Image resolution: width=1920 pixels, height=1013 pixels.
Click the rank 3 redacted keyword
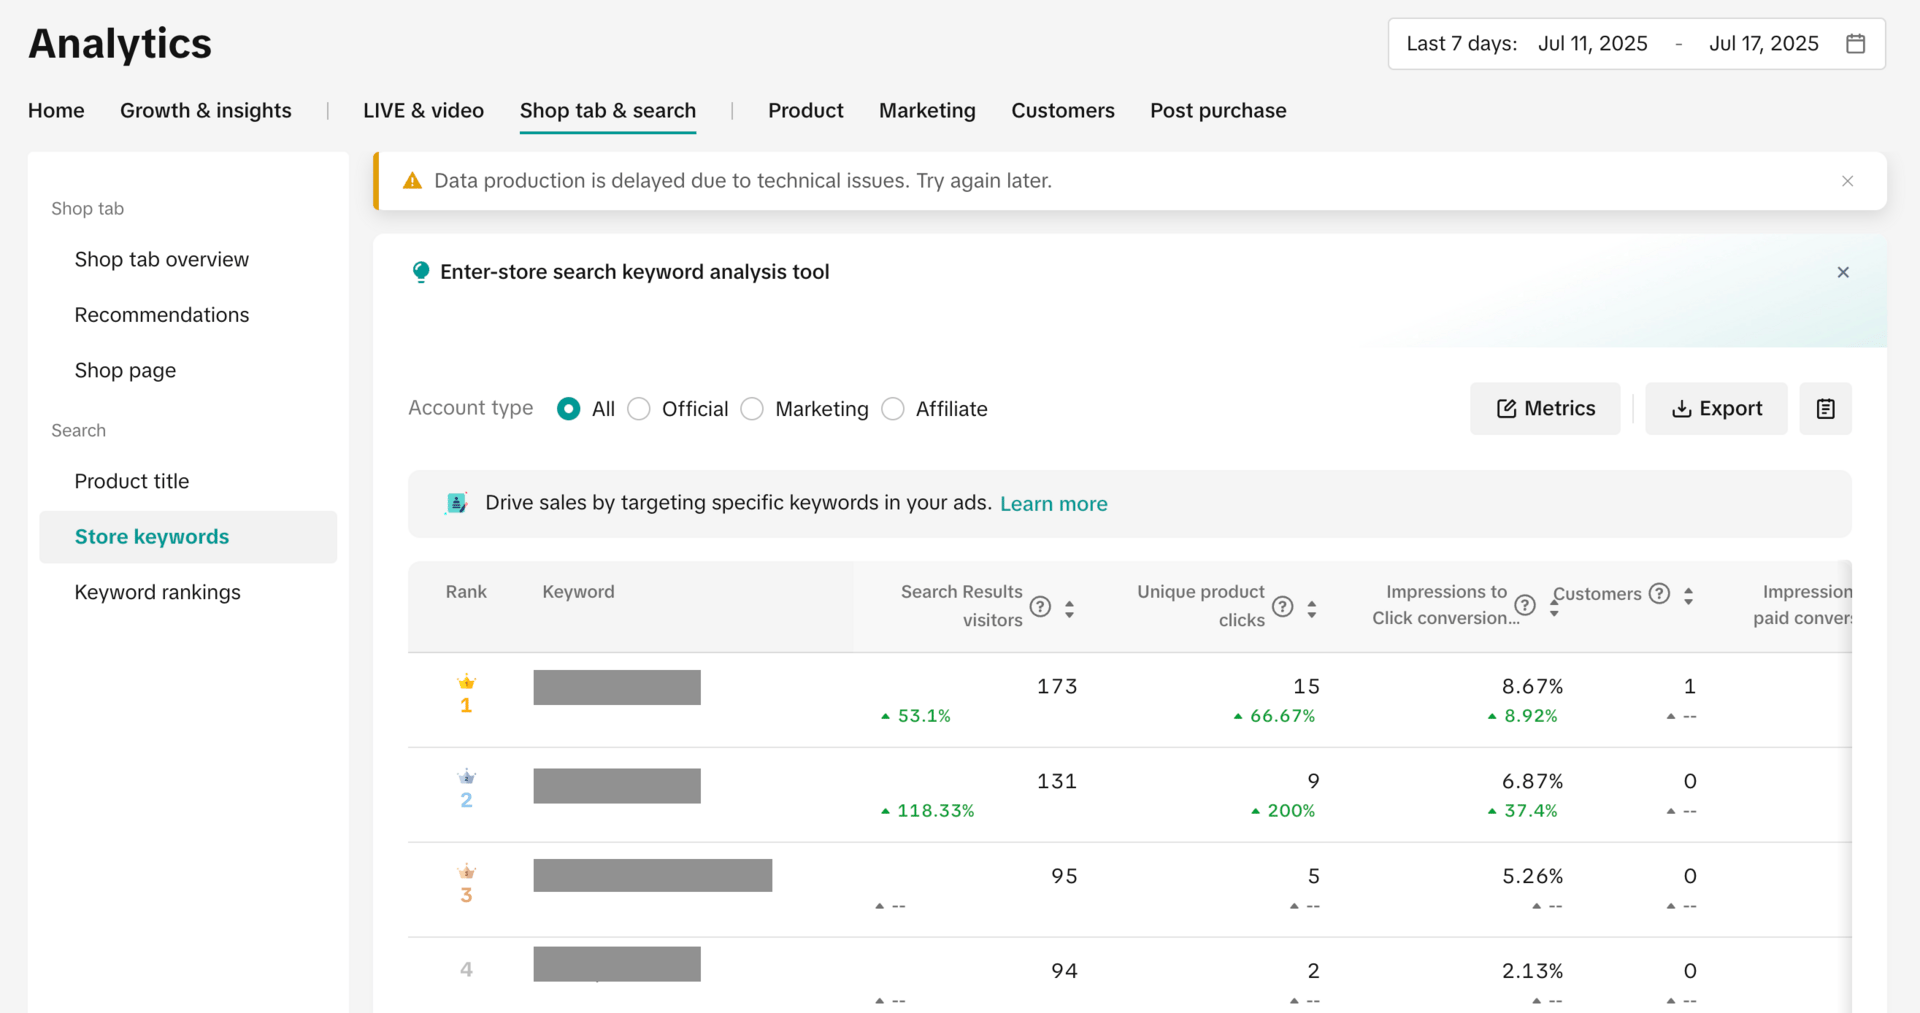[653, 875]
